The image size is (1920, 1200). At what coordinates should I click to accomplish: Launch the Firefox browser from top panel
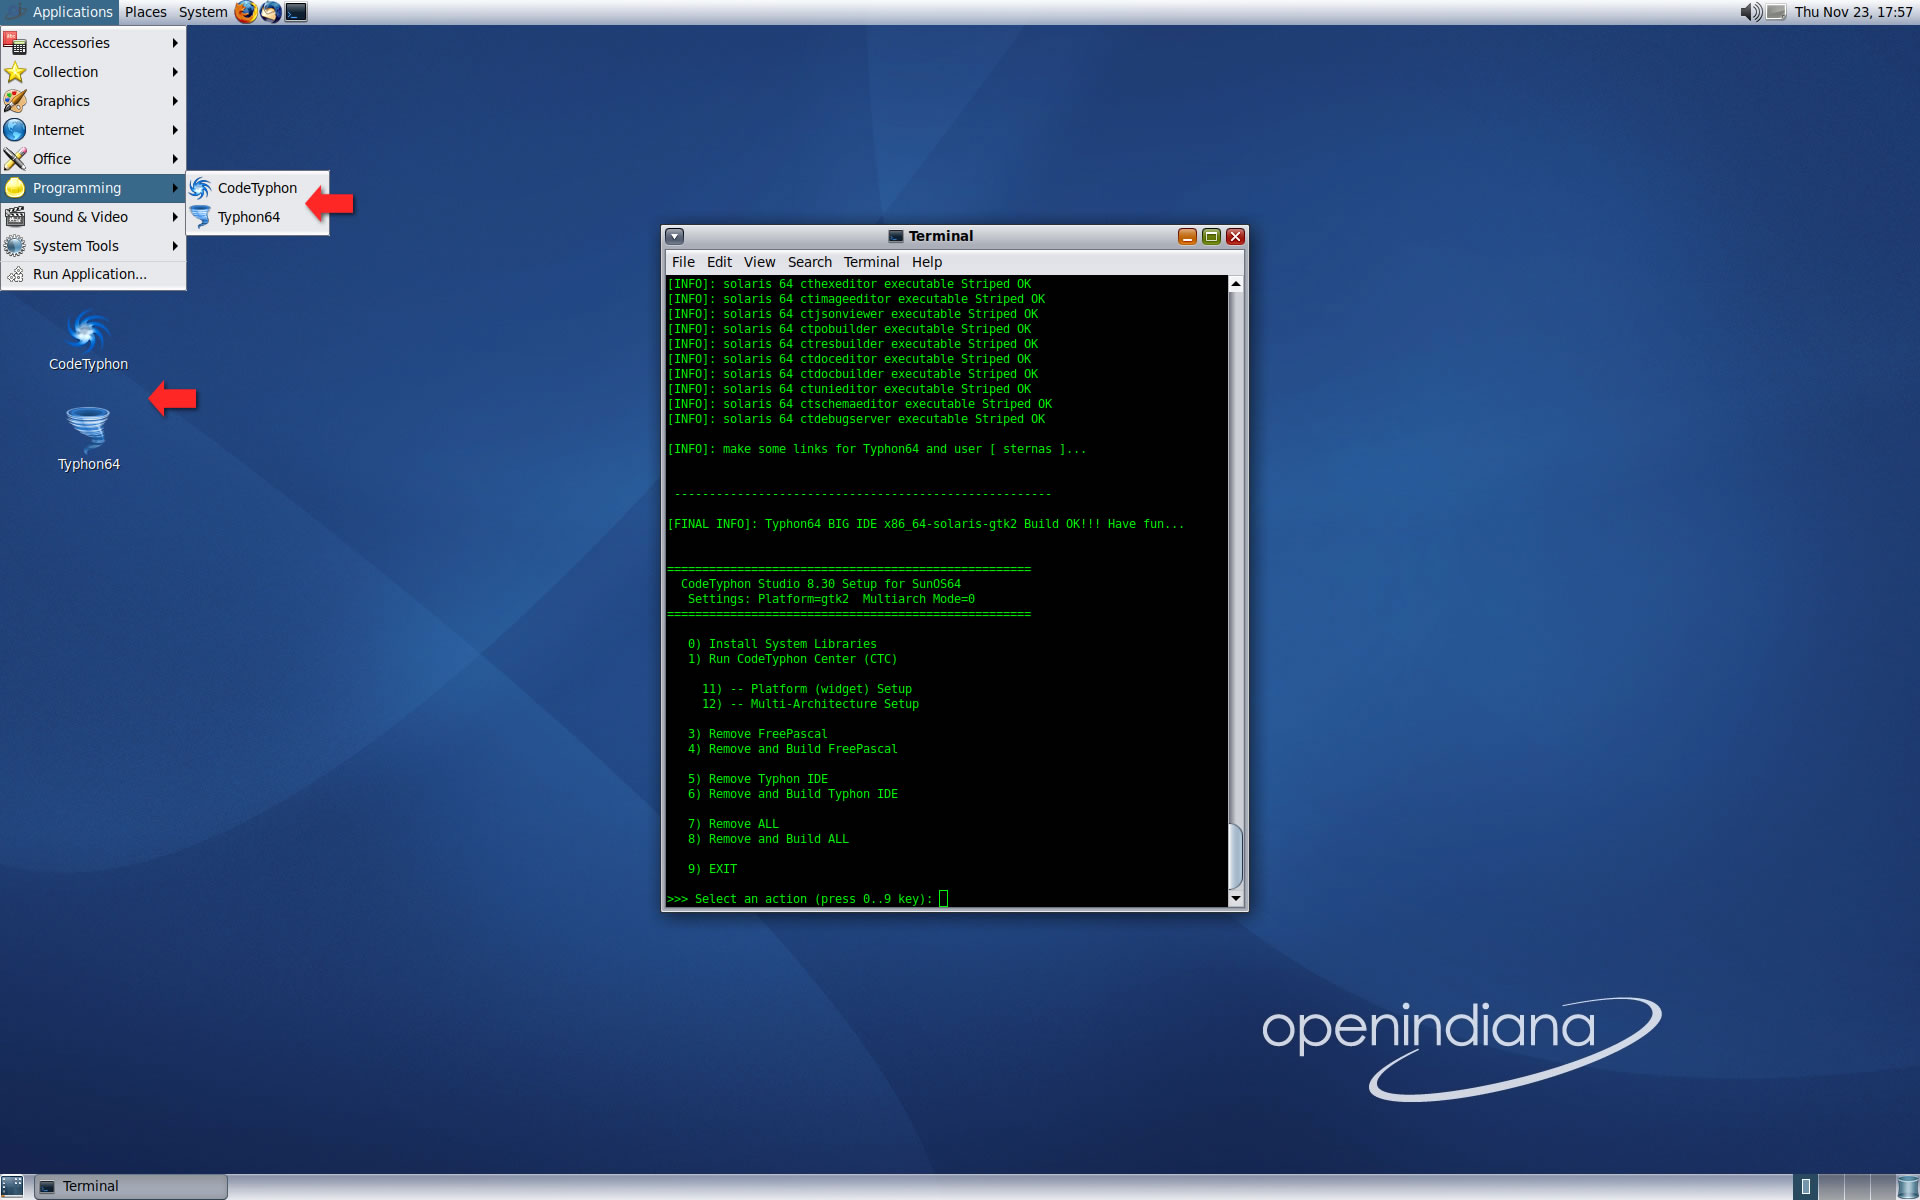[x=245, y=12]
